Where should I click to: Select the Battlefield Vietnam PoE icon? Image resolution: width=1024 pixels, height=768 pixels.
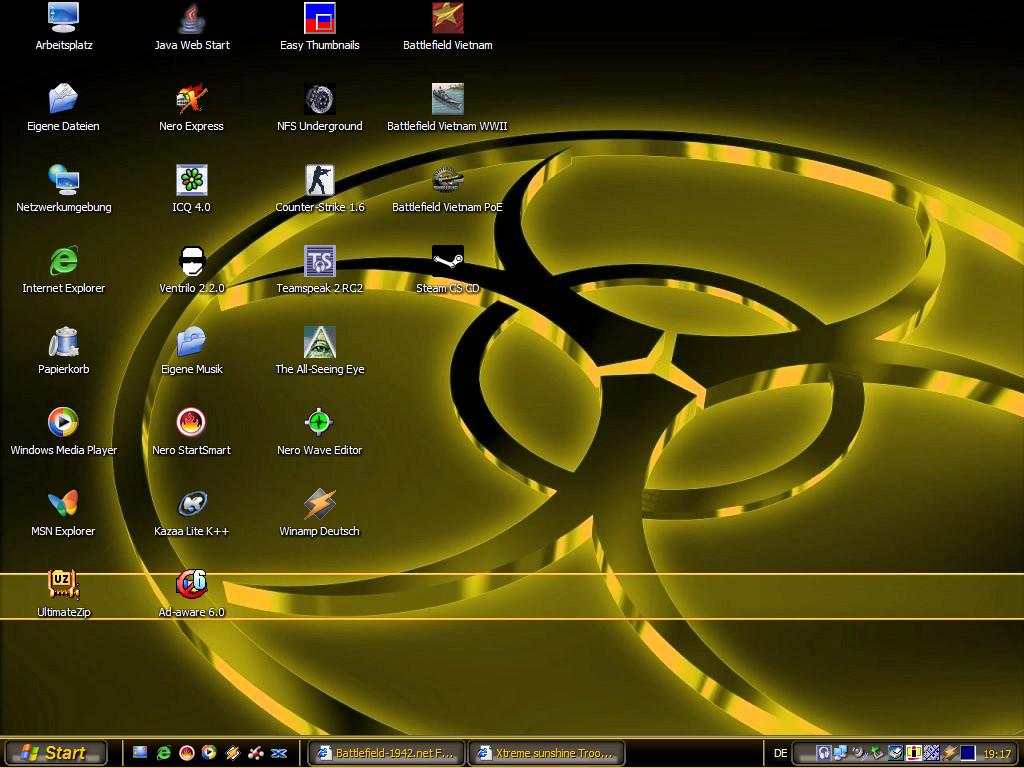[447, 189]
